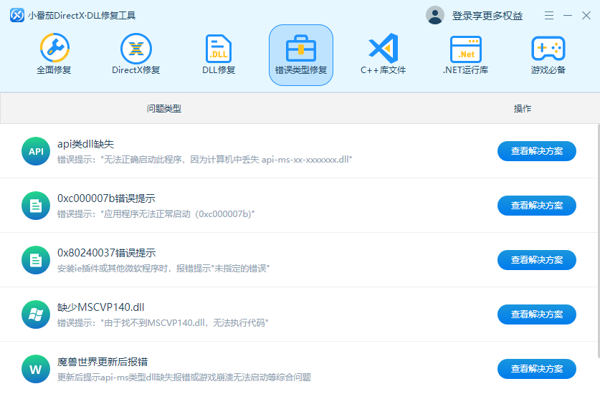The image size is (600, 394).
Task: View solution for 魔兽世界更新后报错
Action: (536, 369)
